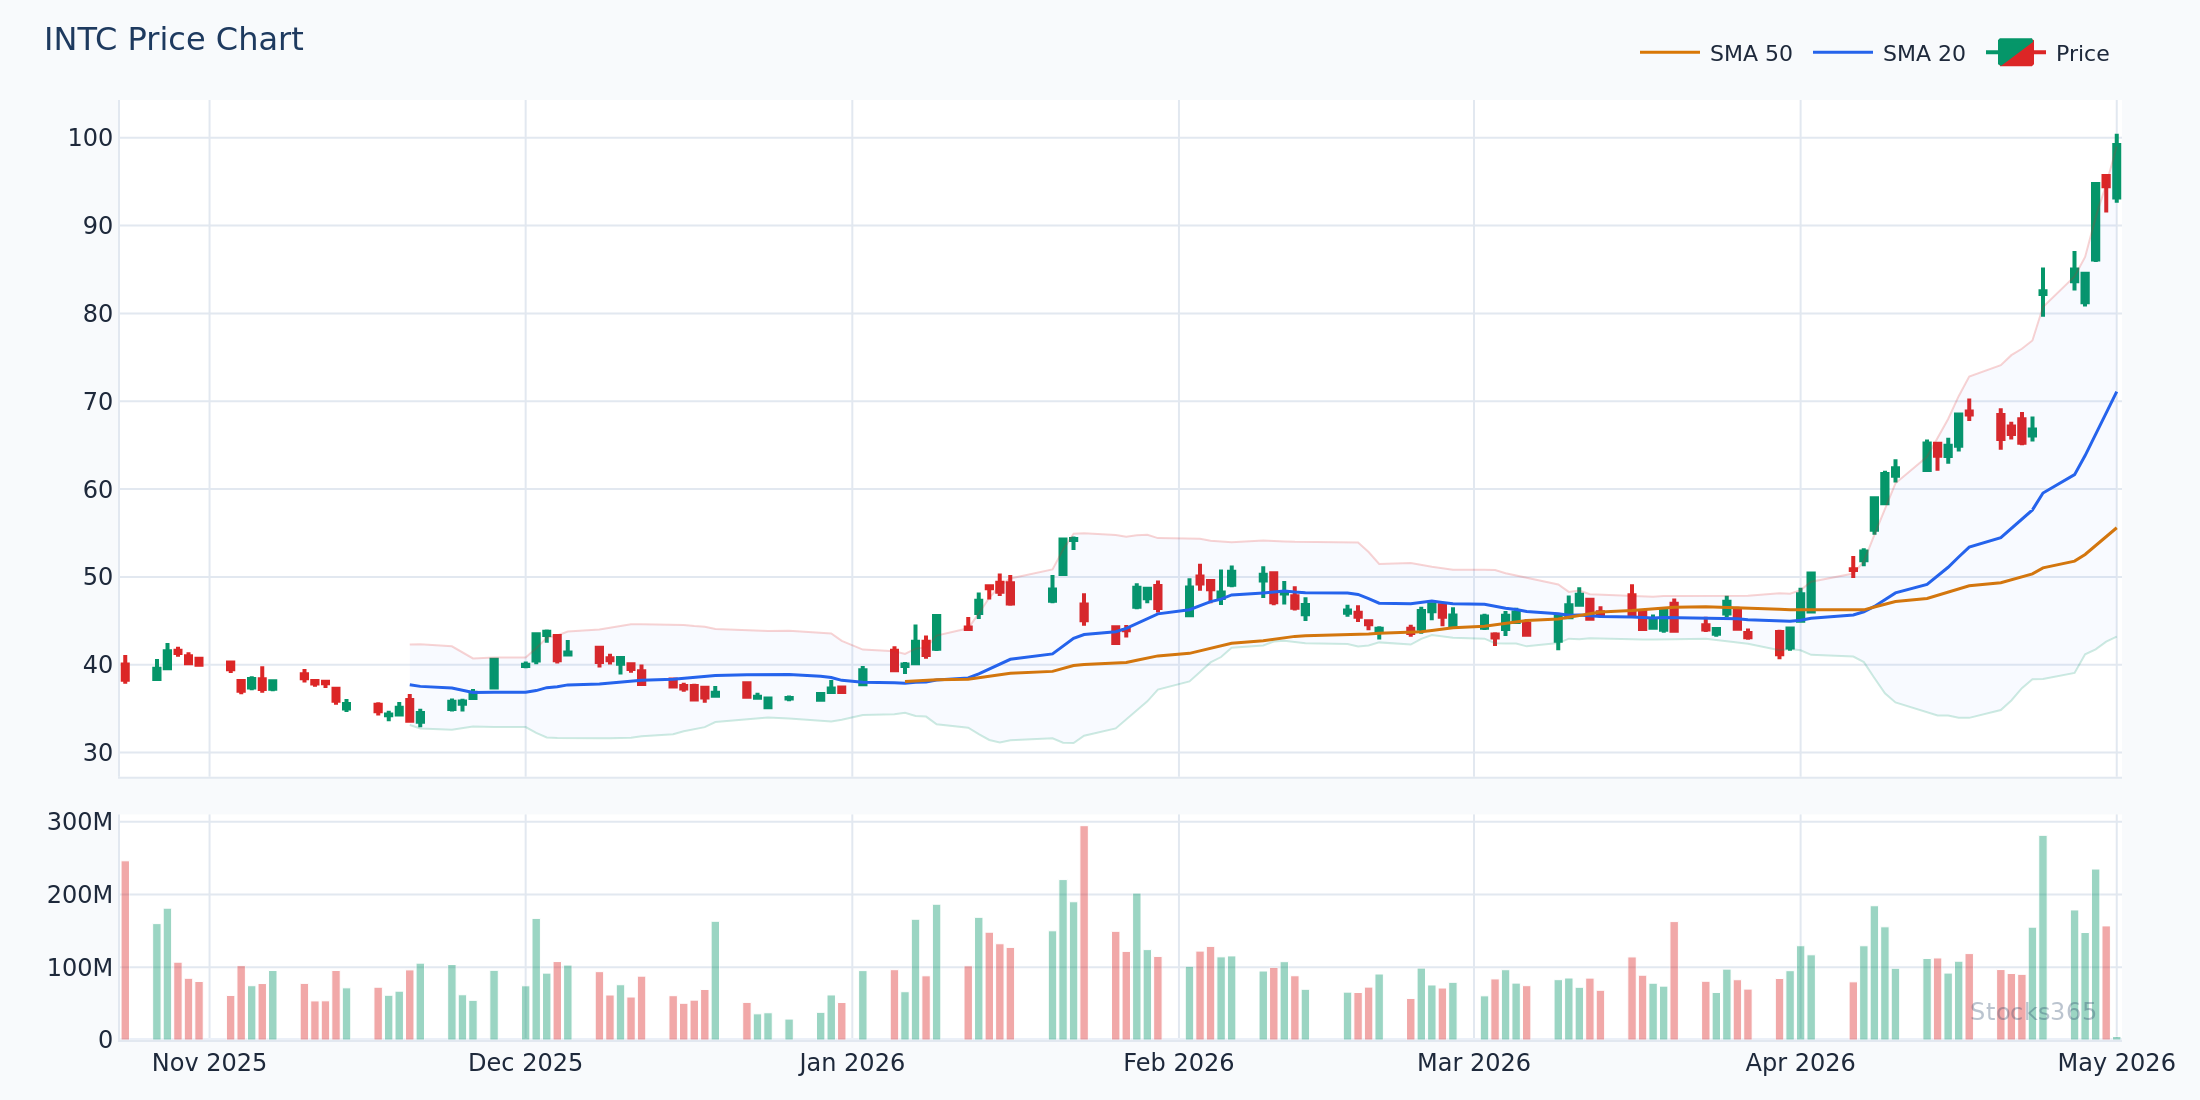
Task: Click the INTC Price Chart title
Action: [173, 40]
